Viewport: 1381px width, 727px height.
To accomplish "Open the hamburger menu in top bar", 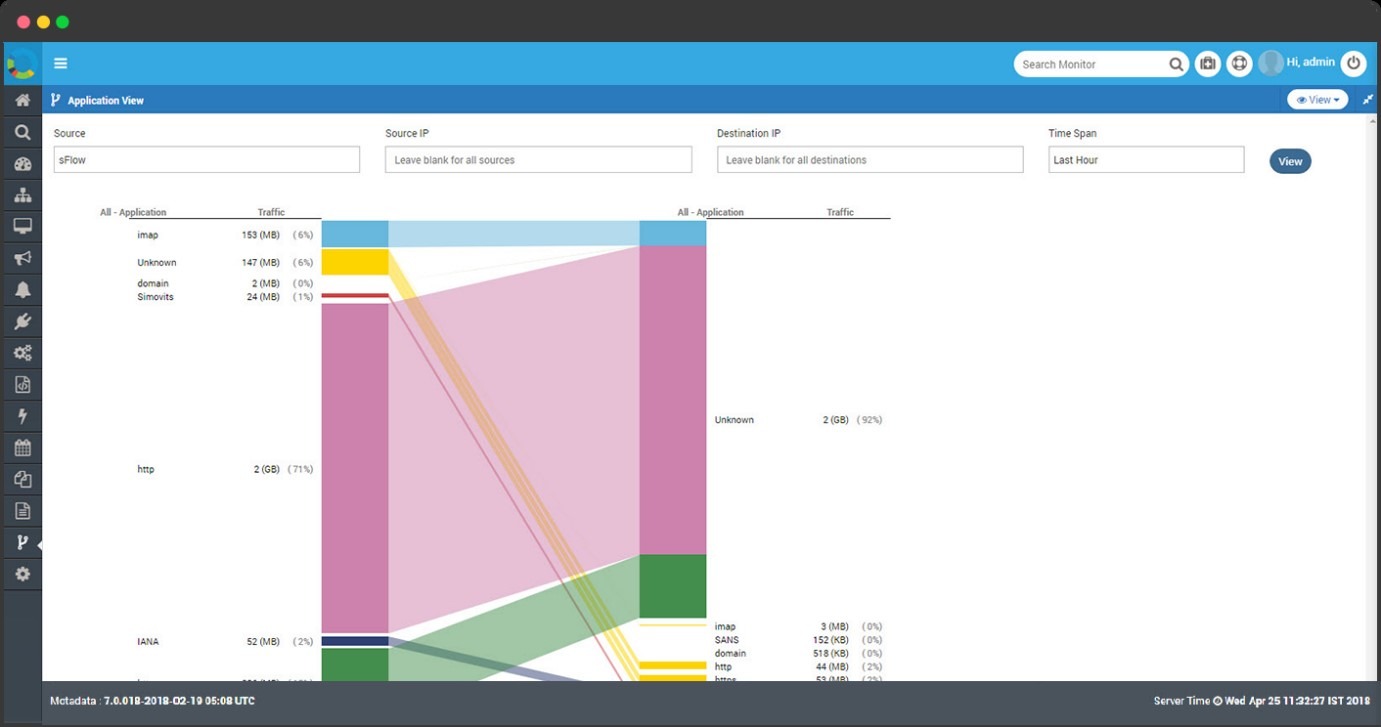I will point(61,64).
